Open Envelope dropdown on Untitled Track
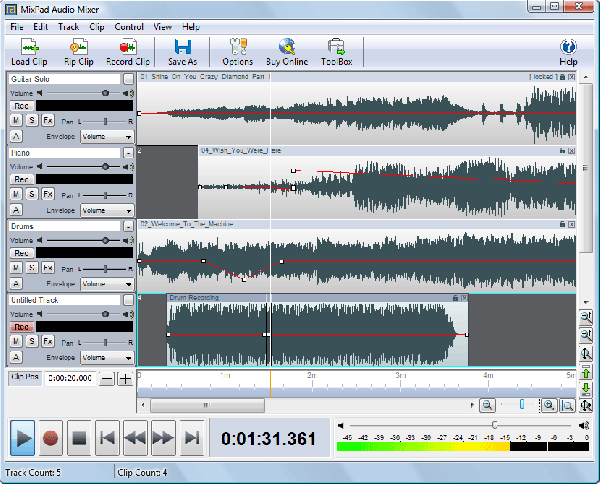 point(107,357)
